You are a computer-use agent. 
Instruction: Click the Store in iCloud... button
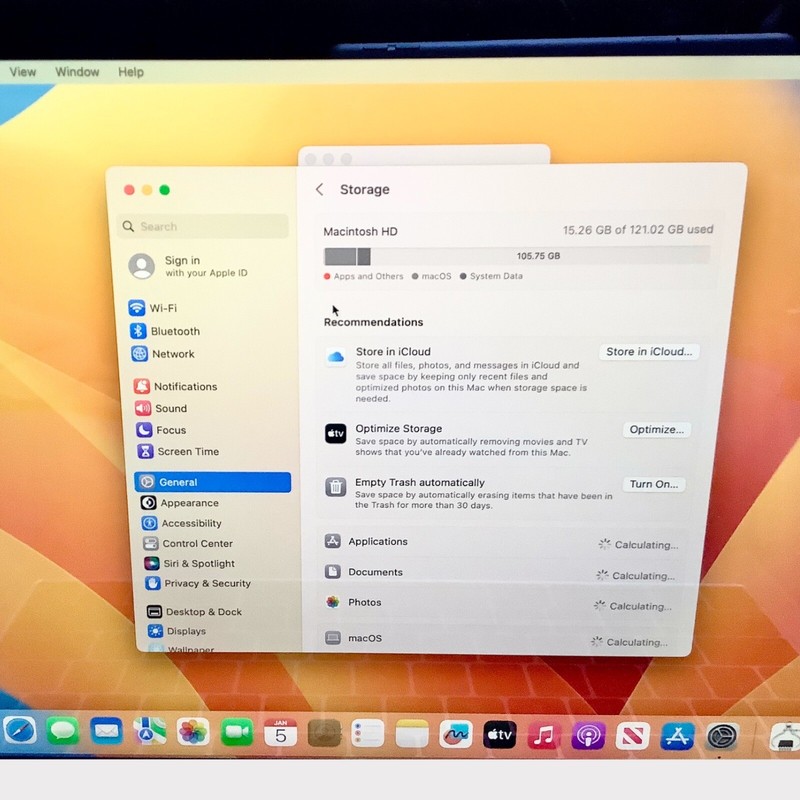(x=649, y=352)
